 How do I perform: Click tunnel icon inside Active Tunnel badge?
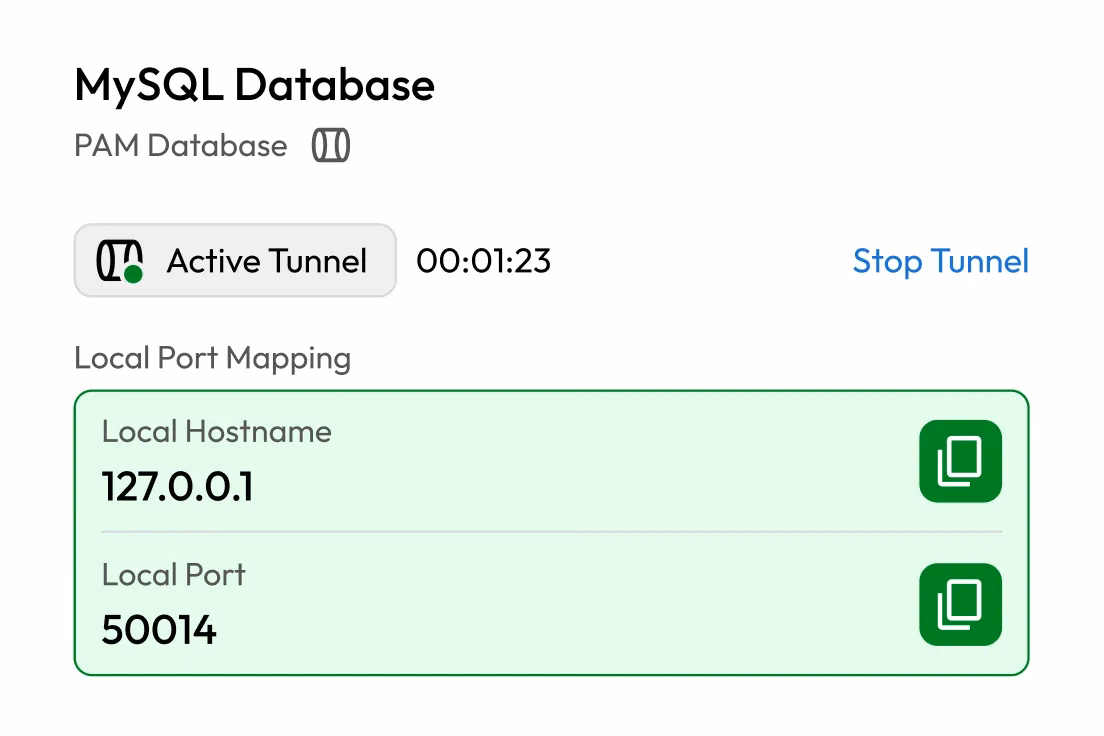(x=116, y=260)
